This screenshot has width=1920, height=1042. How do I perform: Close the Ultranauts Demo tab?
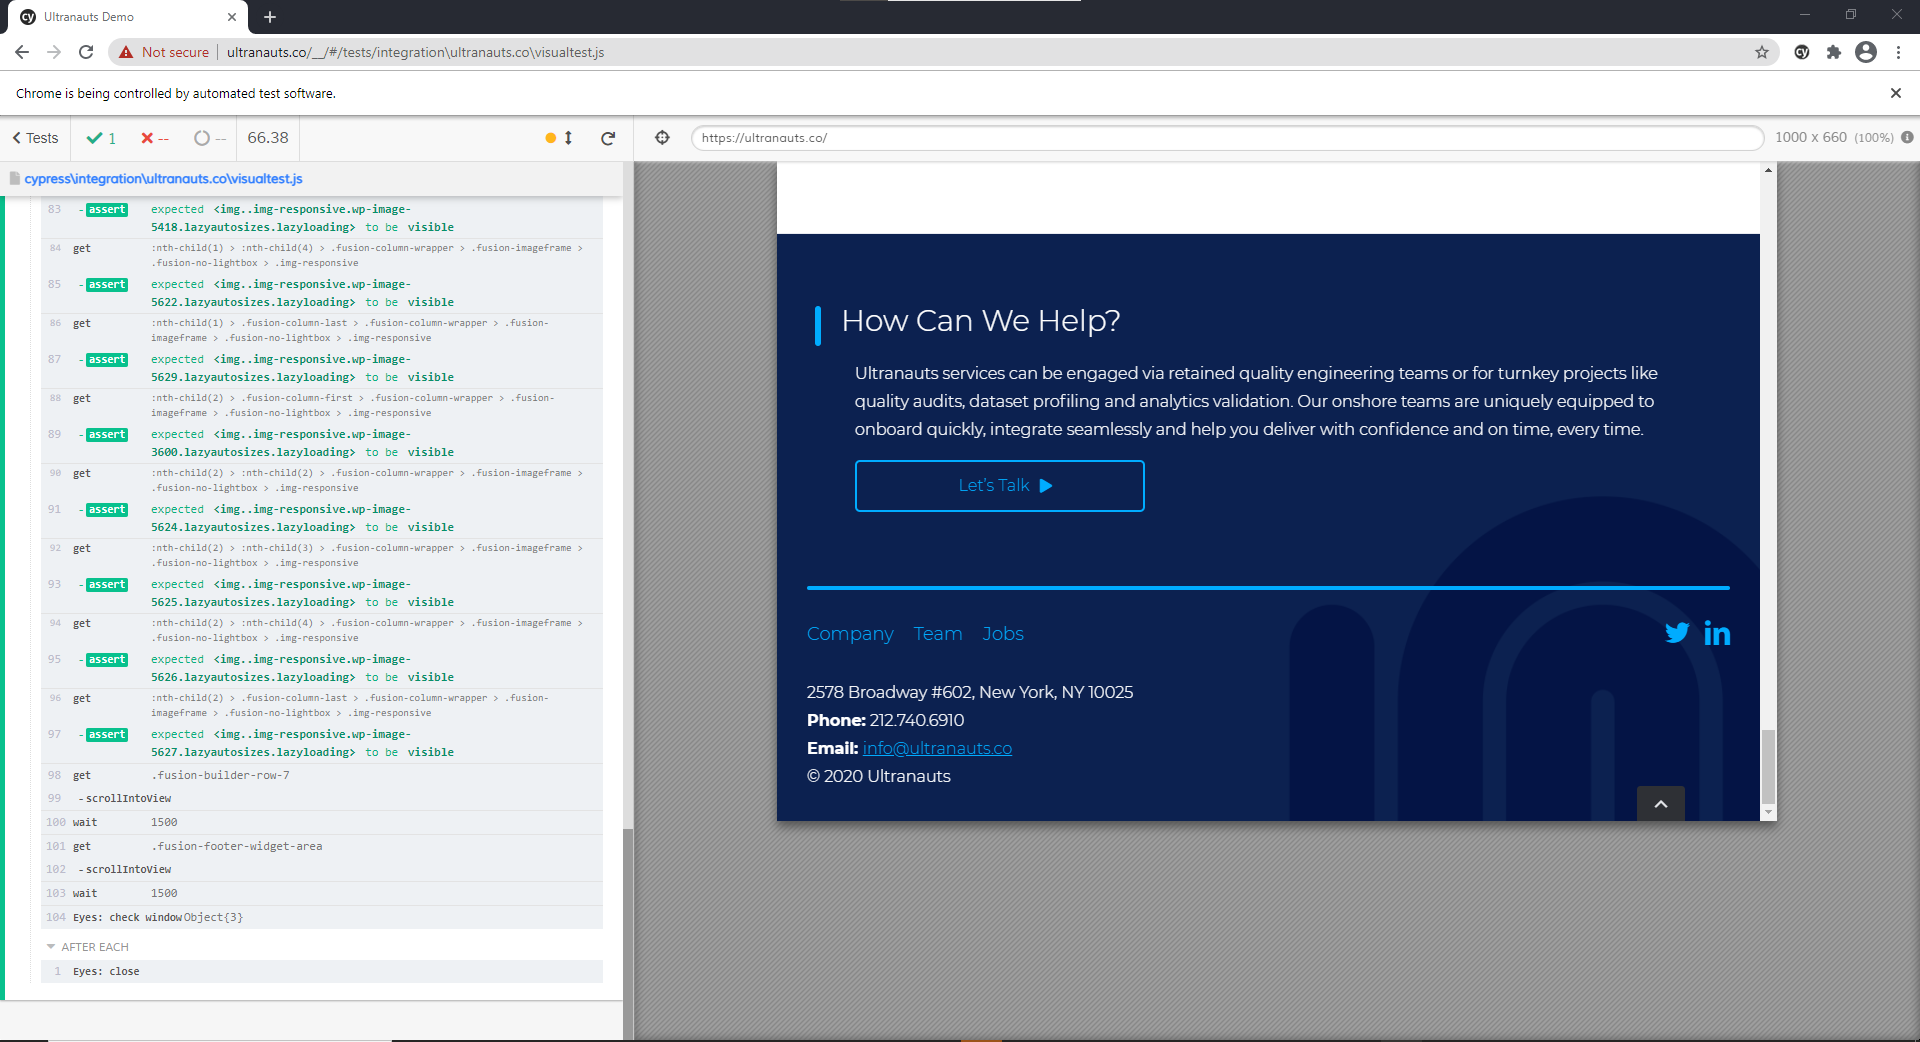coord(232,17)
